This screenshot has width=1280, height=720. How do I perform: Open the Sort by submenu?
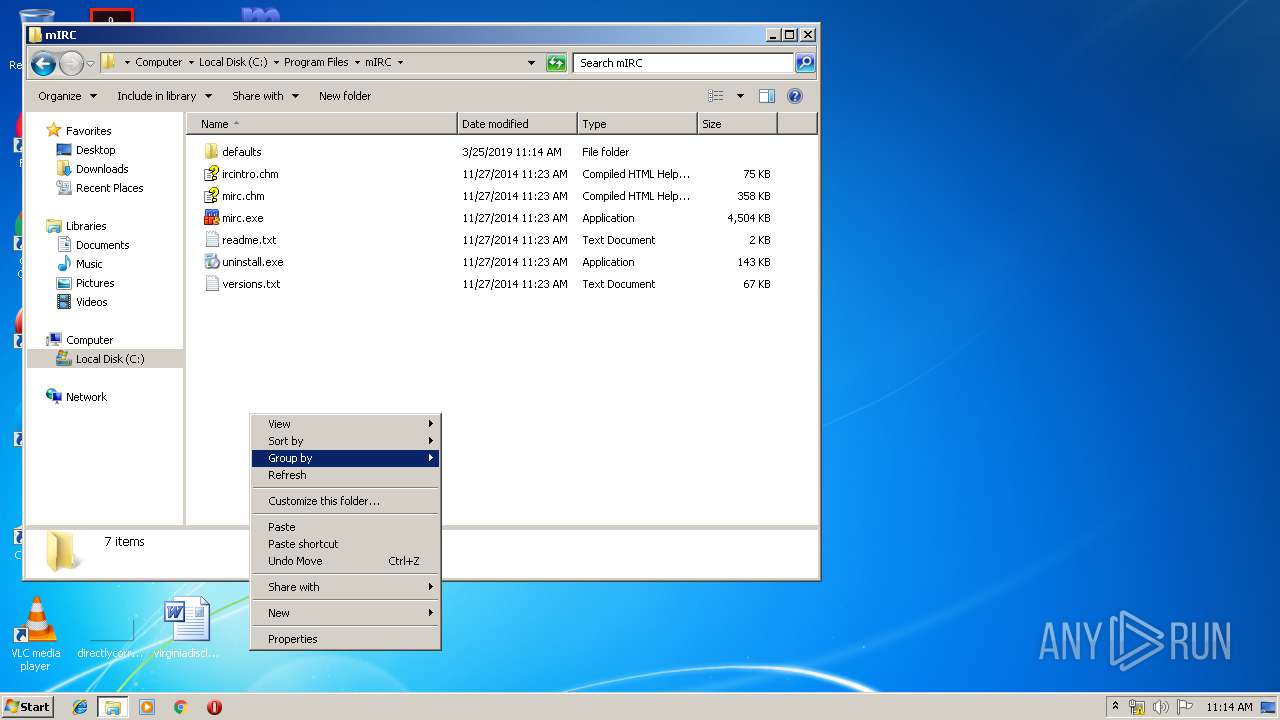345,441
